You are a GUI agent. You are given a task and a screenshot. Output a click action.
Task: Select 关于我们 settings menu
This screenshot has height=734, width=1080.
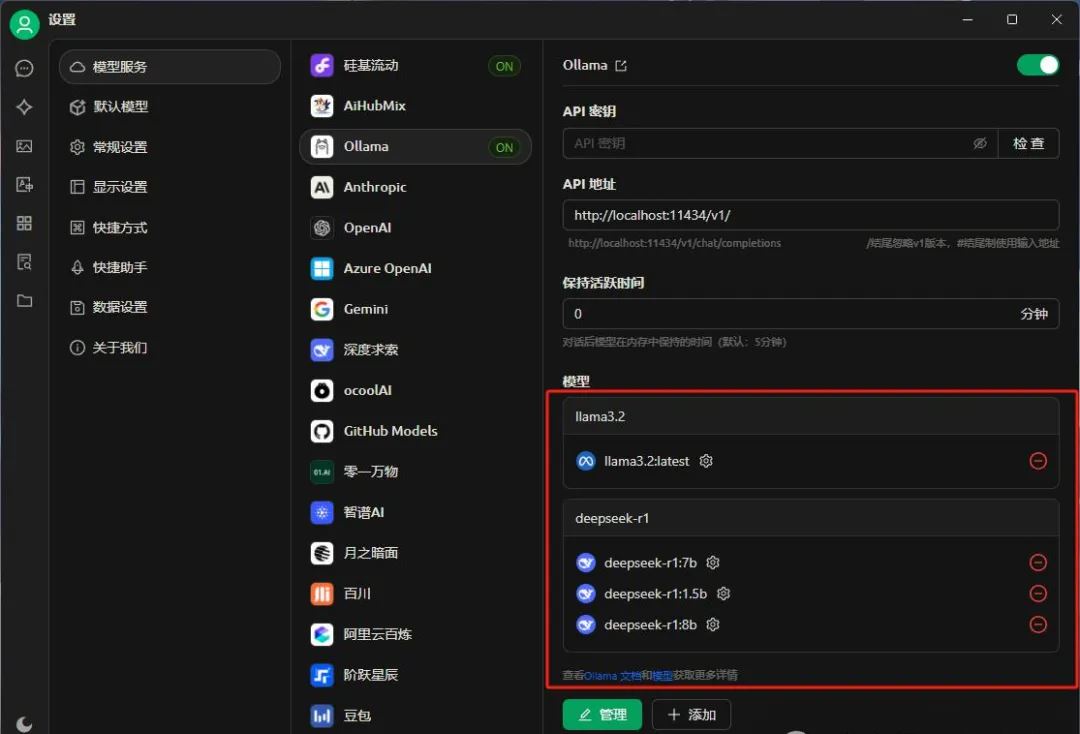(x=169, y=347)
